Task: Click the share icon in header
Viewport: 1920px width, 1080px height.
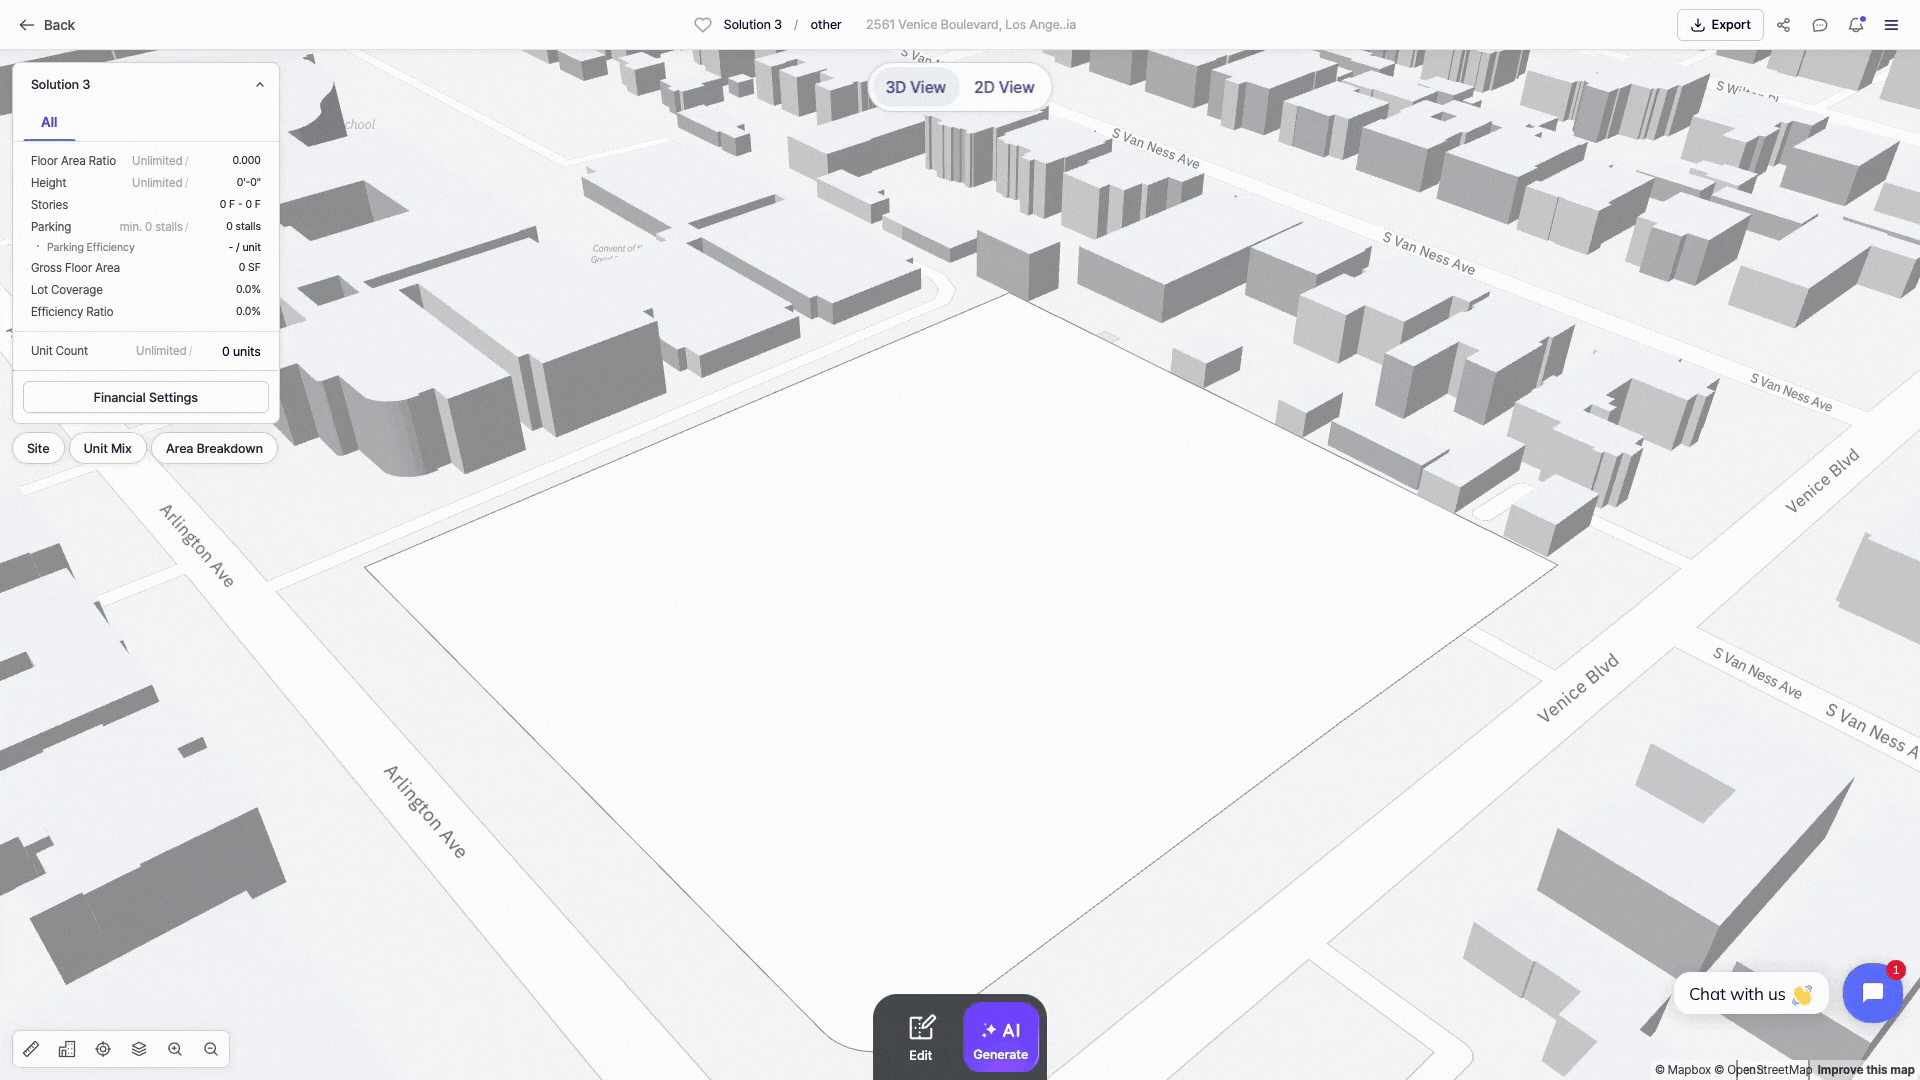Action: pos(1783,25)
